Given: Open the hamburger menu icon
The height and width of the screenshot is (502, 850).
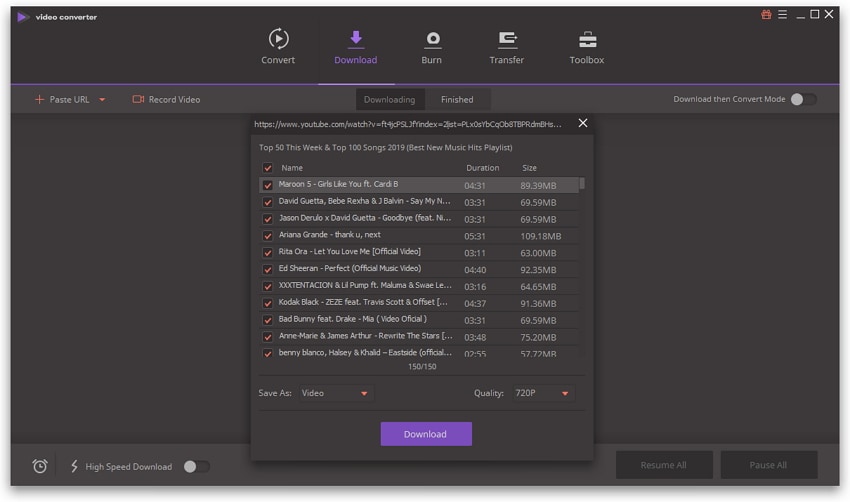Looking at the screenshot, I should point(782,15).
